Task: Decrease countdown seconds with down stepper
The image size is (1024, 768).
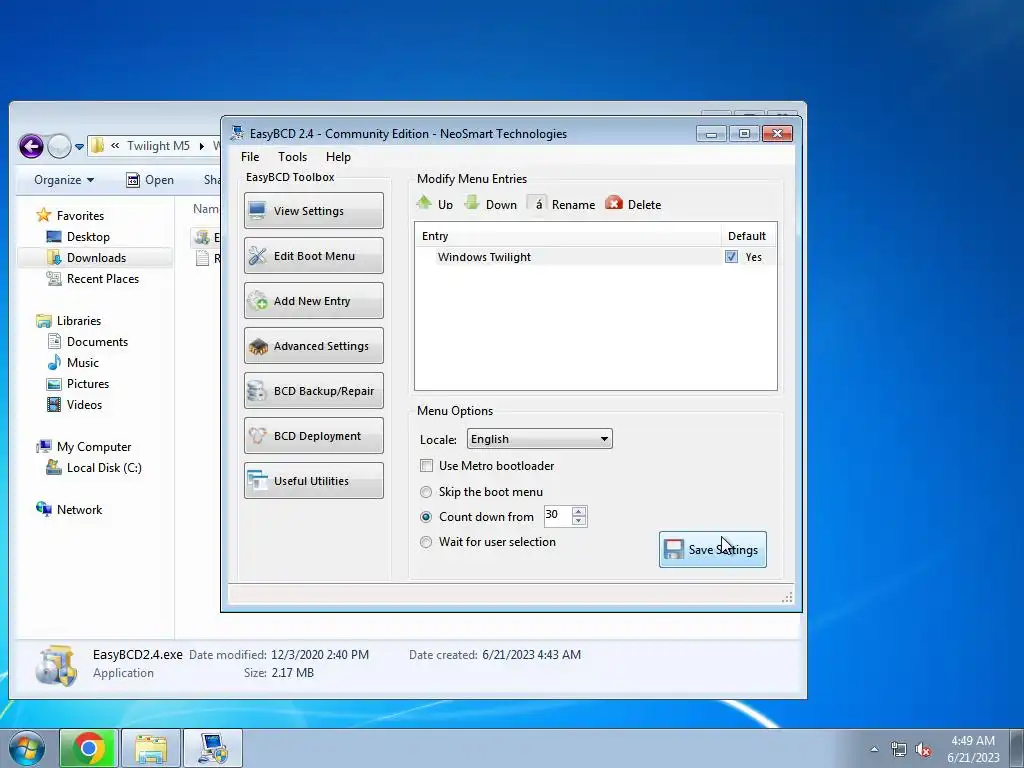Action: (x=579, y=520)
